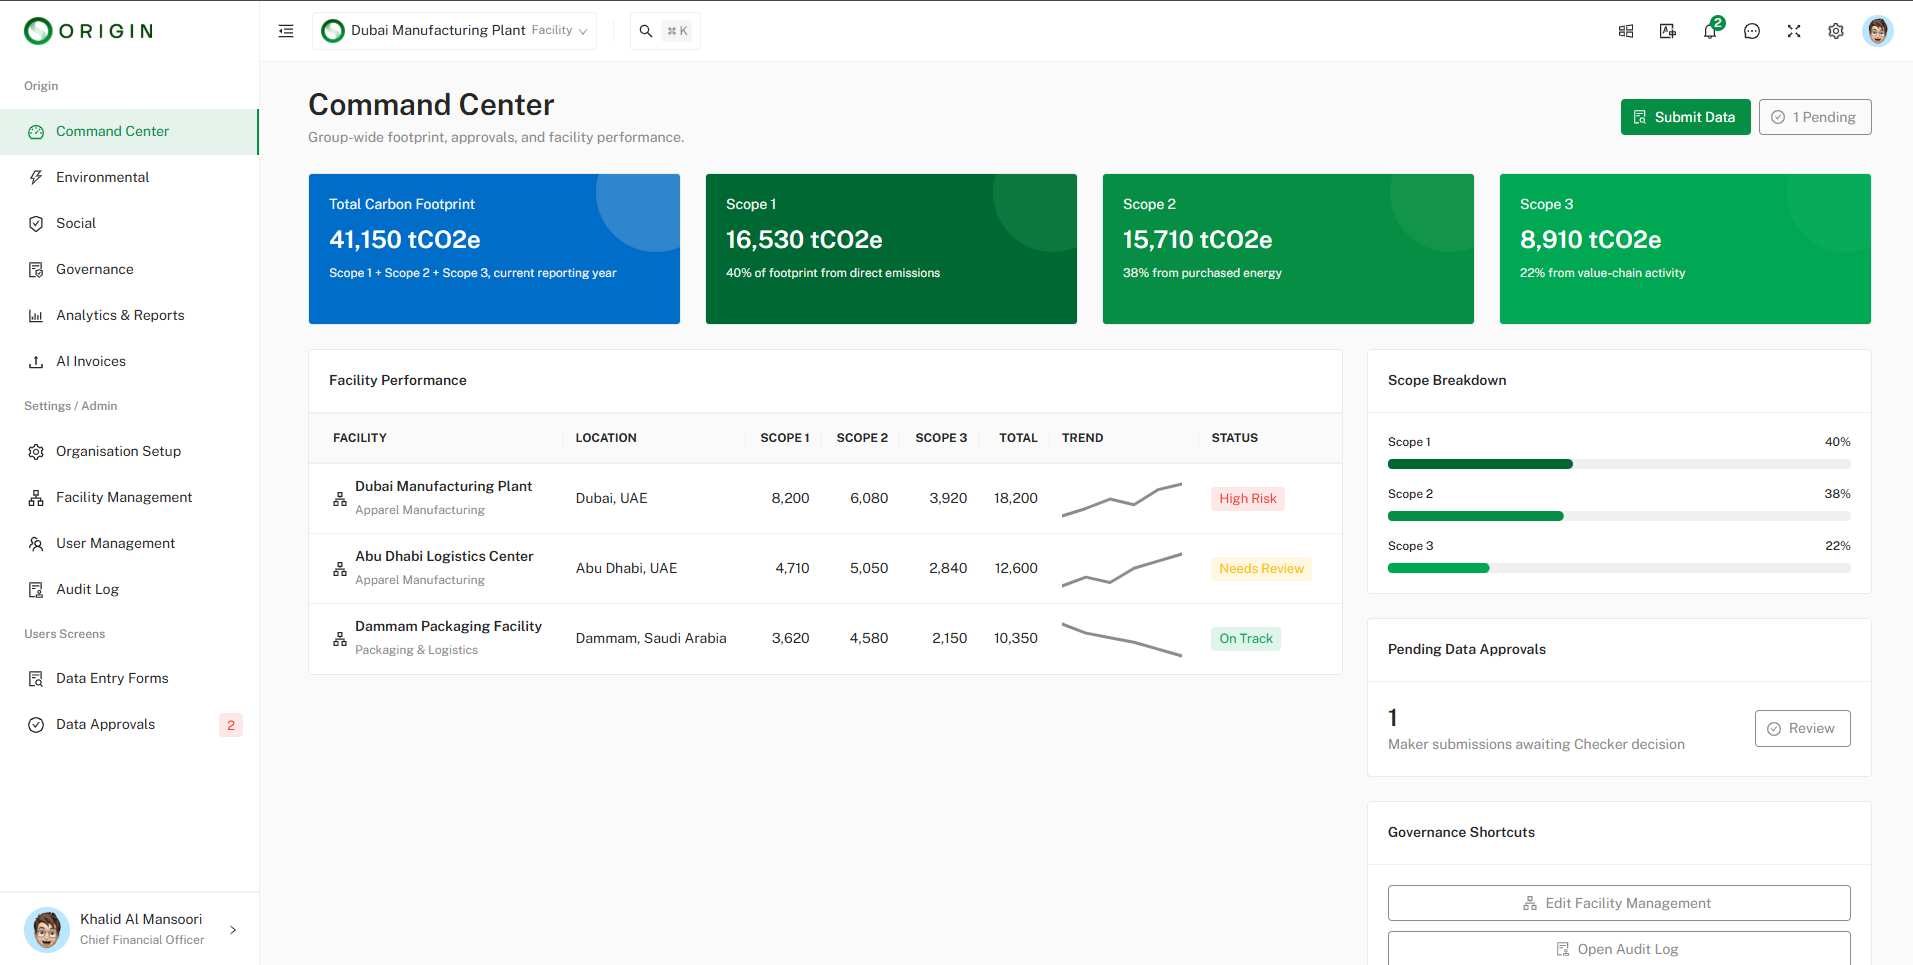This screenshot has width=1913, height=965.
Task: Click the user avatar in top bar
Action: tap(1878, 31)
